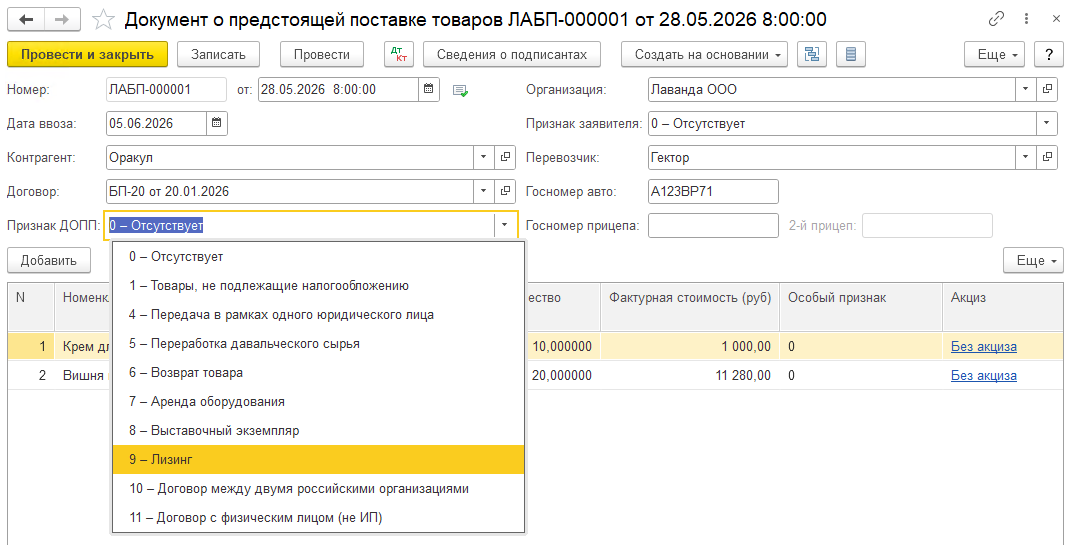Viewport: 1073px width, 545px height.
Task: Open Сведения о подписантах
Action: (x=512, y=55)
